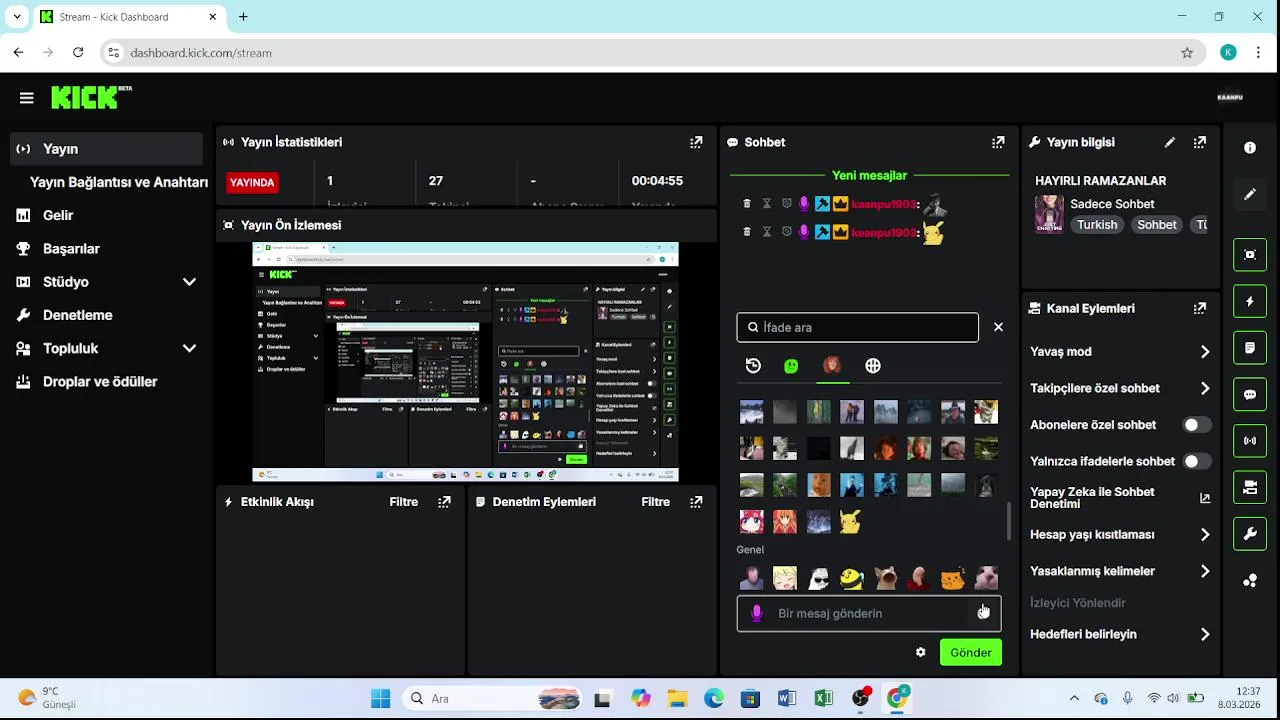Image resolution: width=1280 pixels, height=720 pixels.
Task: Click shield icon on second chat message
Action: (787, 232)
